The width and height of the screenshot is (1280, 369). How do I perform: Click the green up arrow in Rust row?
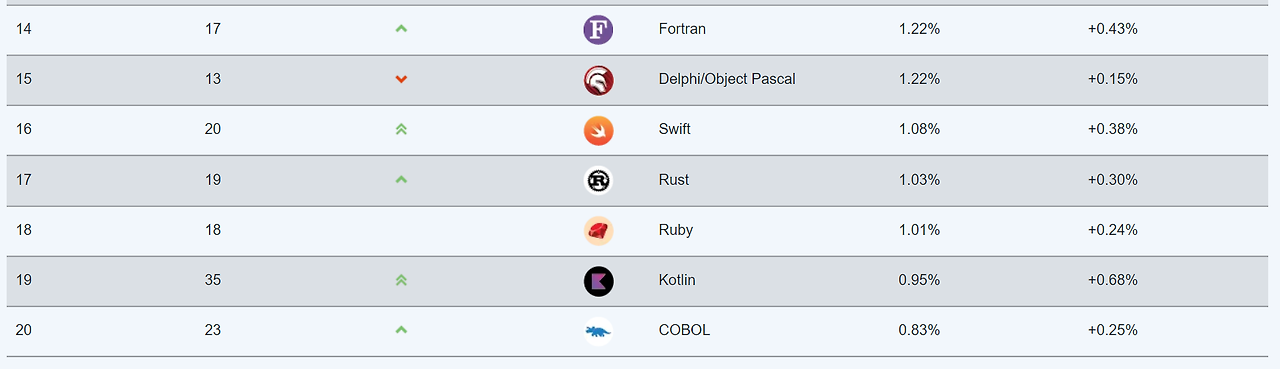pyautogui.click(x=401, y=180)
